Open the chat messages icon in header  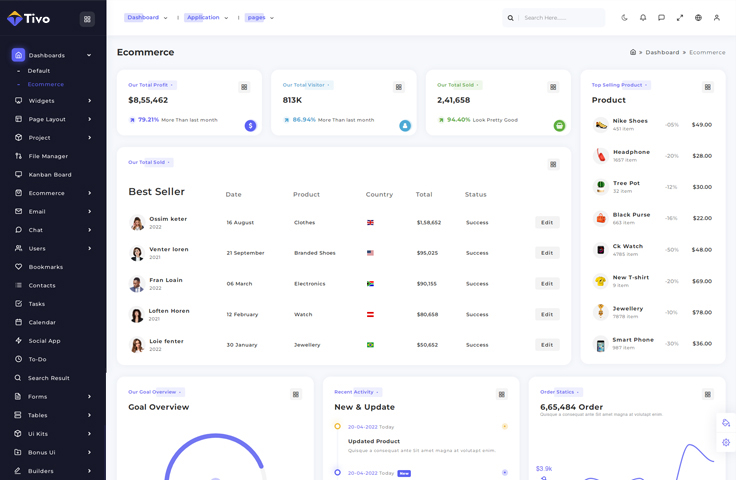point(661,18)
